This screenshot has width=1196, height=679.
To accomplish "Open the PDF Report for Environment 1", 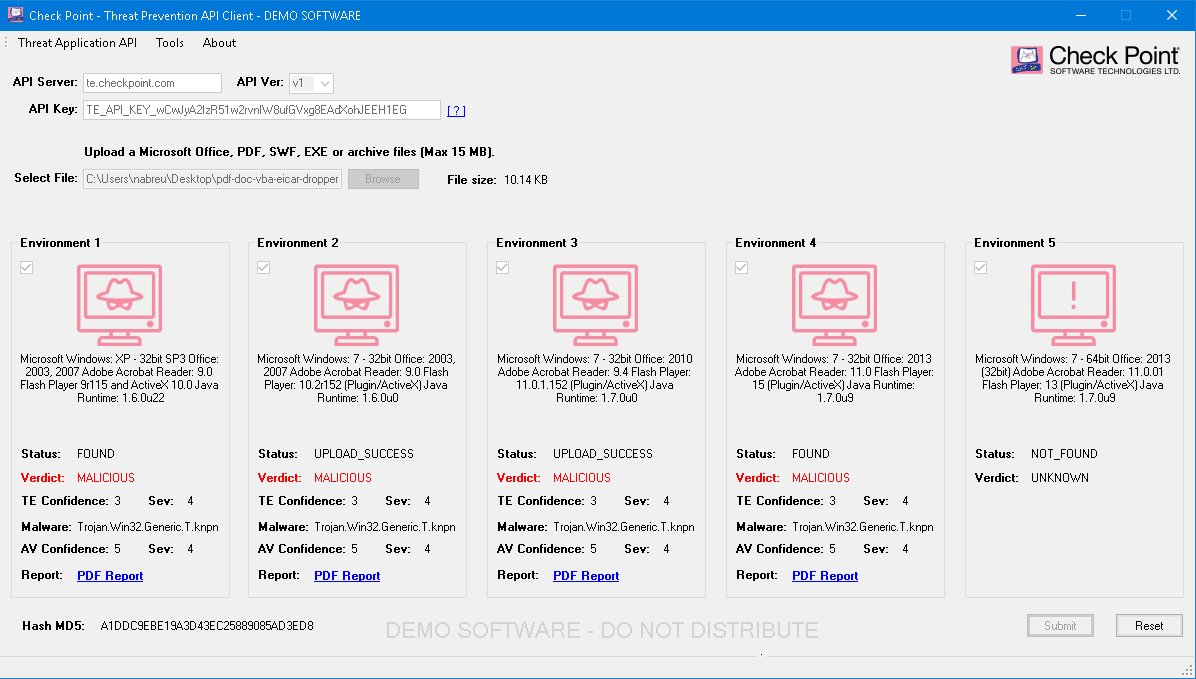I will (x=109, y=575).
